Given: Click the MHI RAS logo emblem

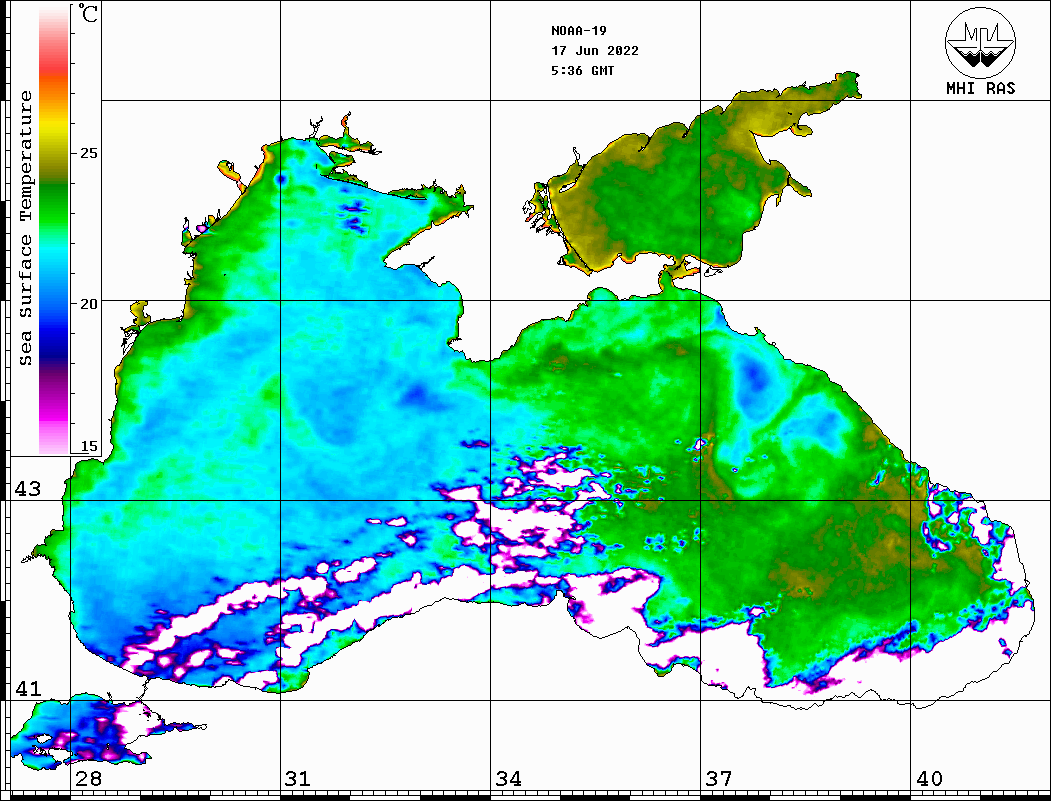Looking at the screenshot, I should click(981, 42).
